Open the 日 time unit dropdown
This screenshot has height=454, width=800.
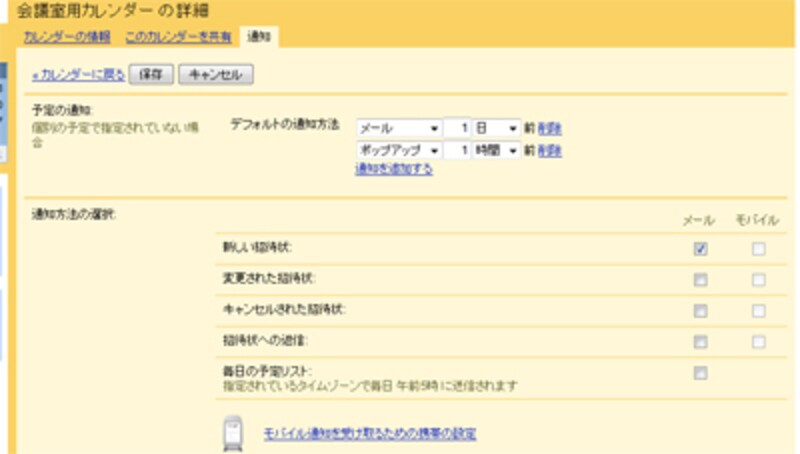point(496,128)
